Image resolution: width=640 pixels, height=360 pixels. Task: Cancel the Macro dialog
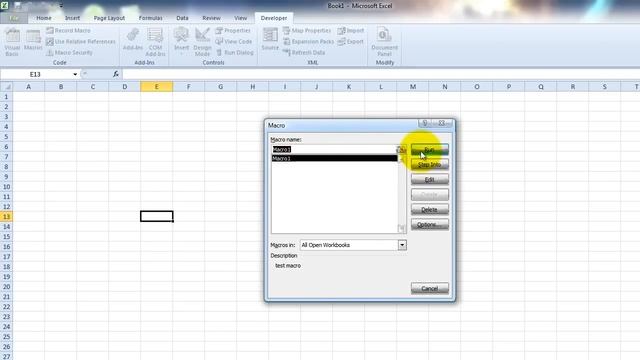coord(429,289)
